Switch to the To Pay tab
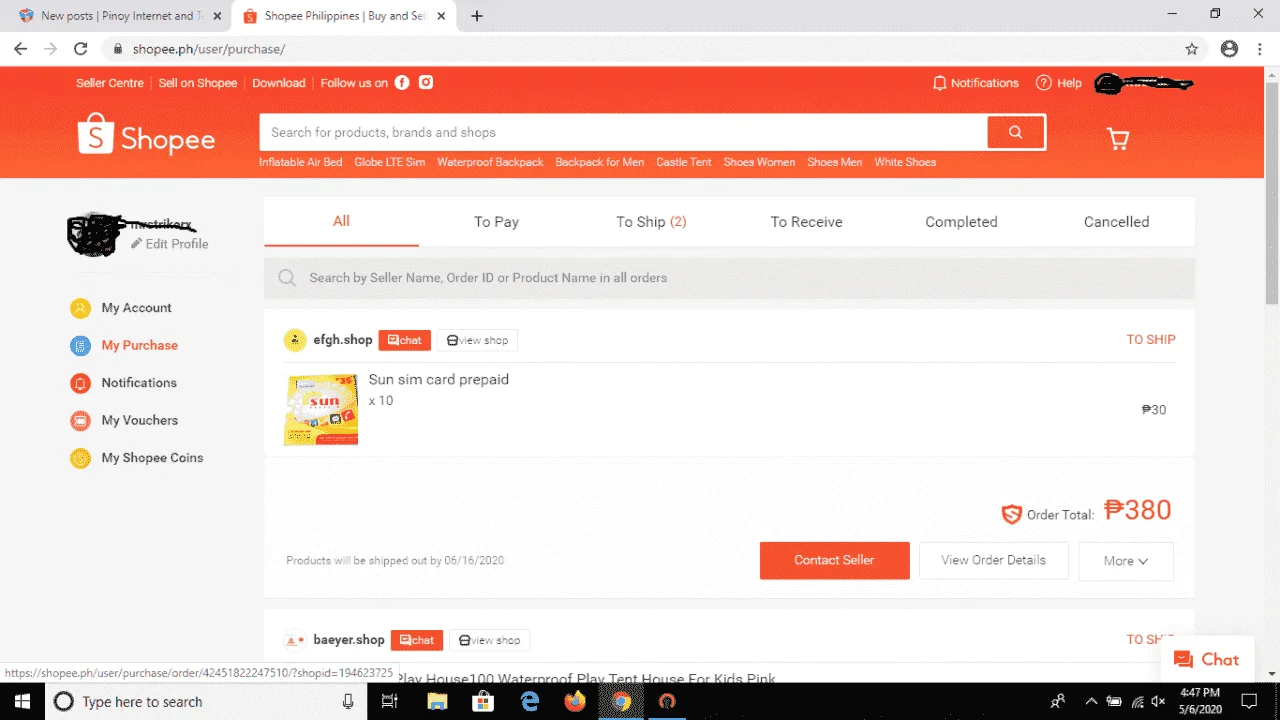This screenshot has height=720, width=1280. [x=497, y=222]
